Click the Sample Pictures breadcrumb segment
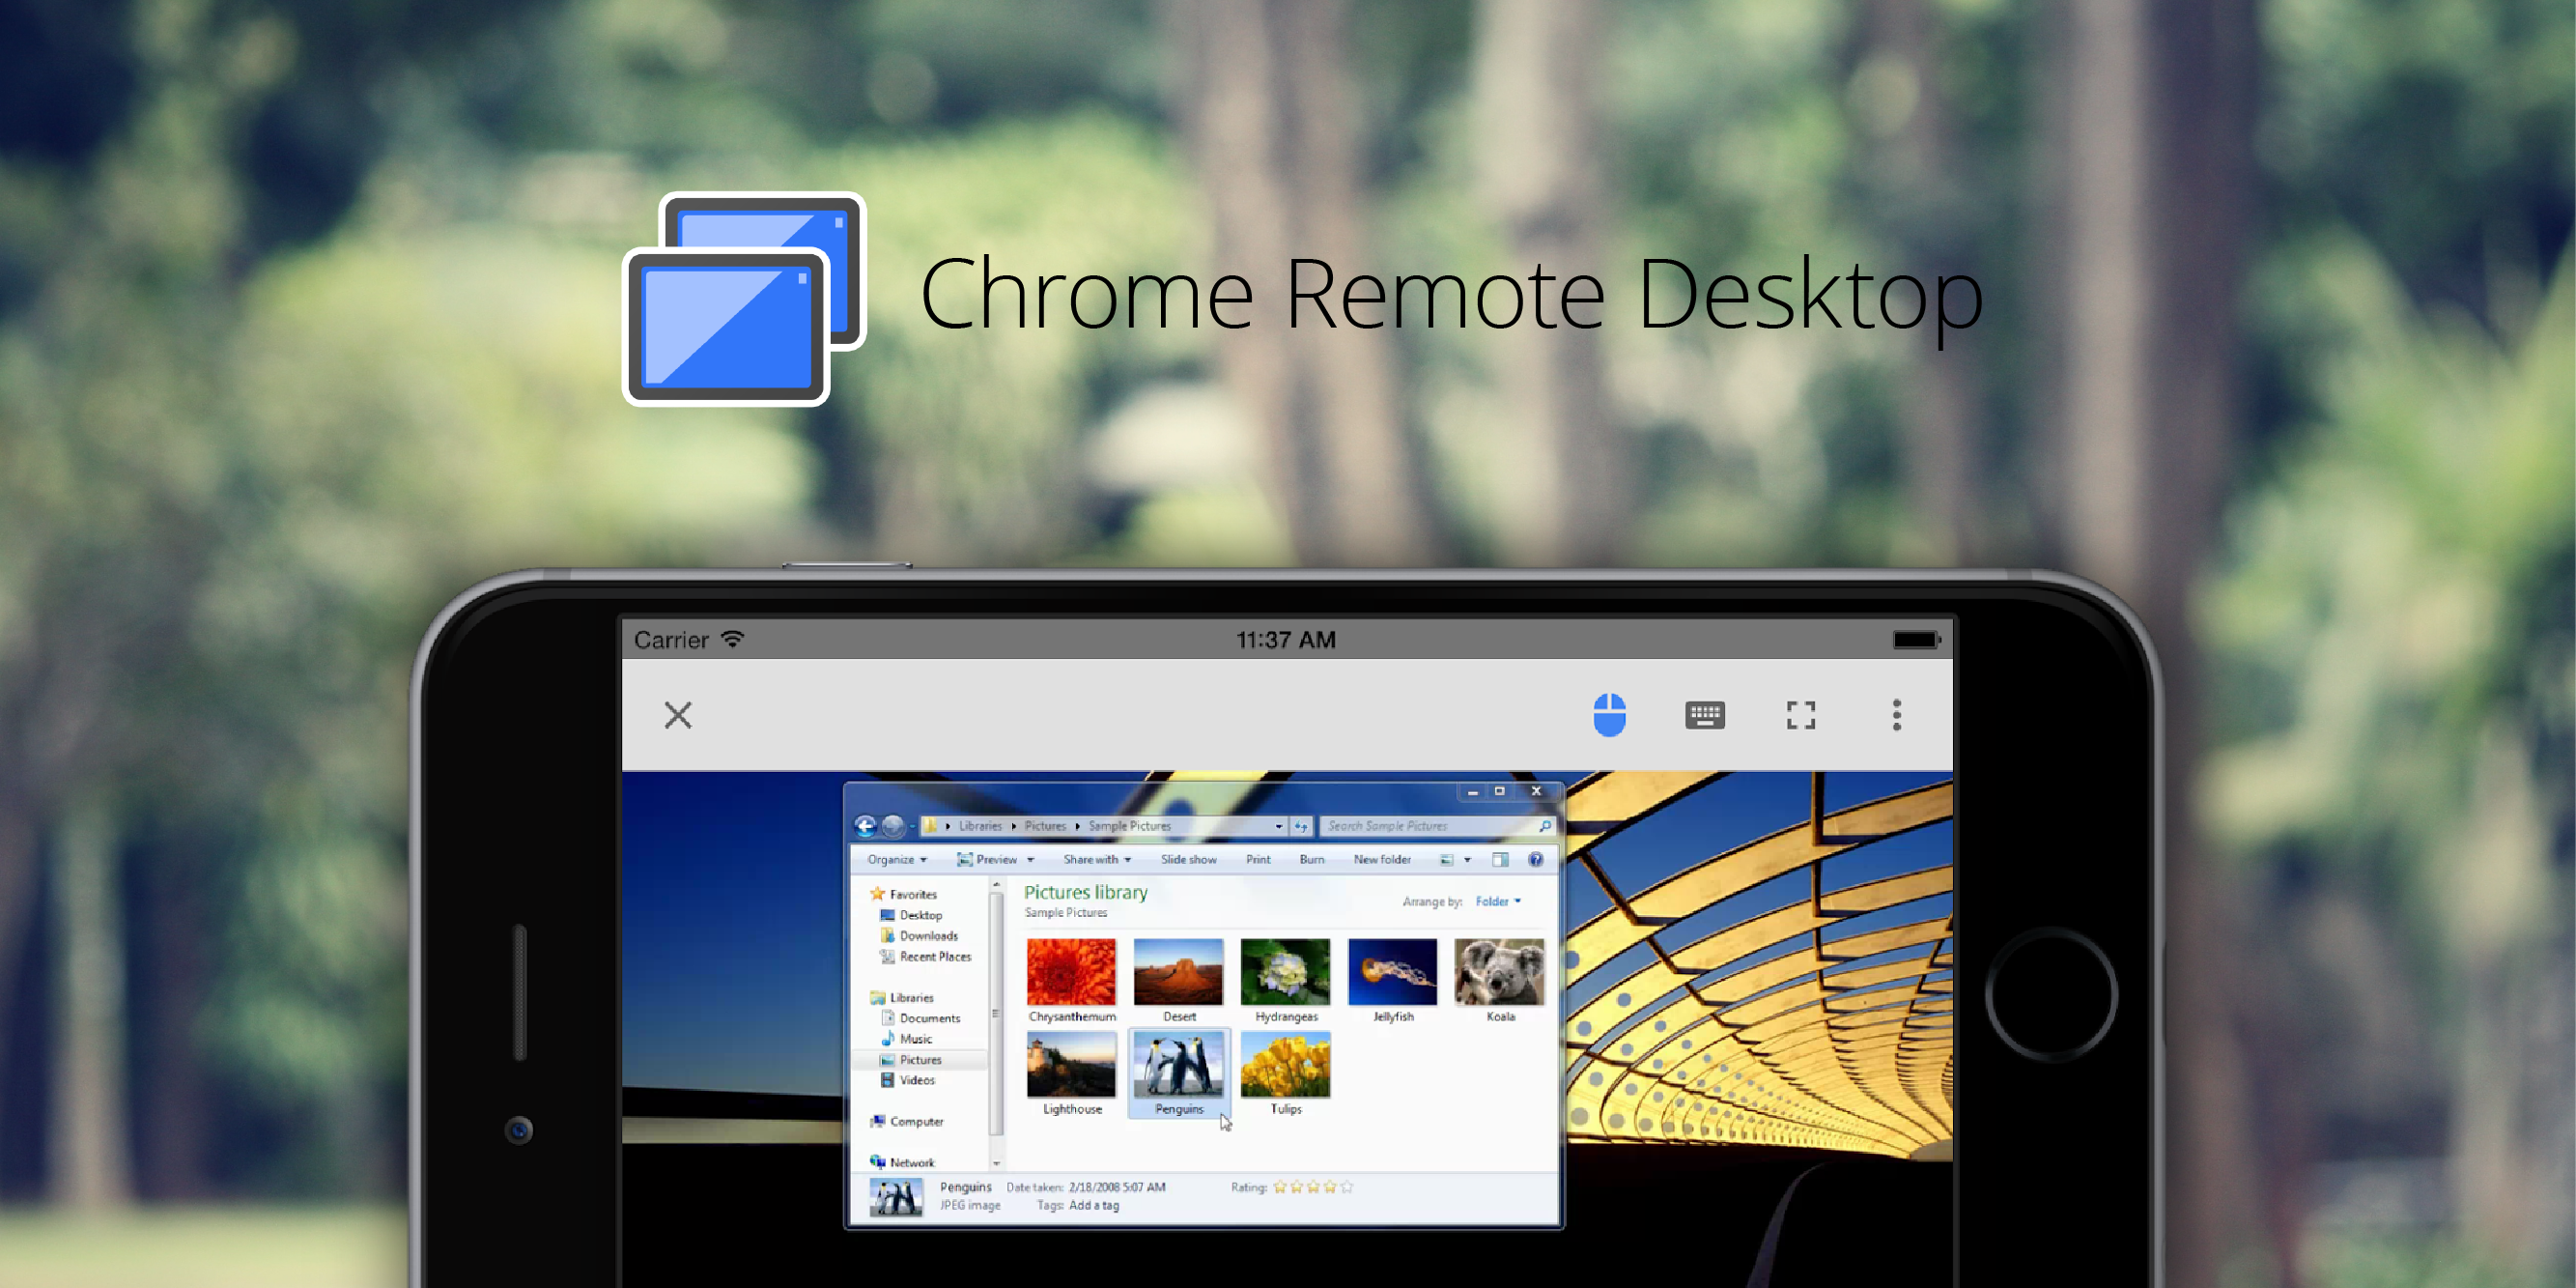This screenshot has height=1288, width=2576. (1130, 826)
